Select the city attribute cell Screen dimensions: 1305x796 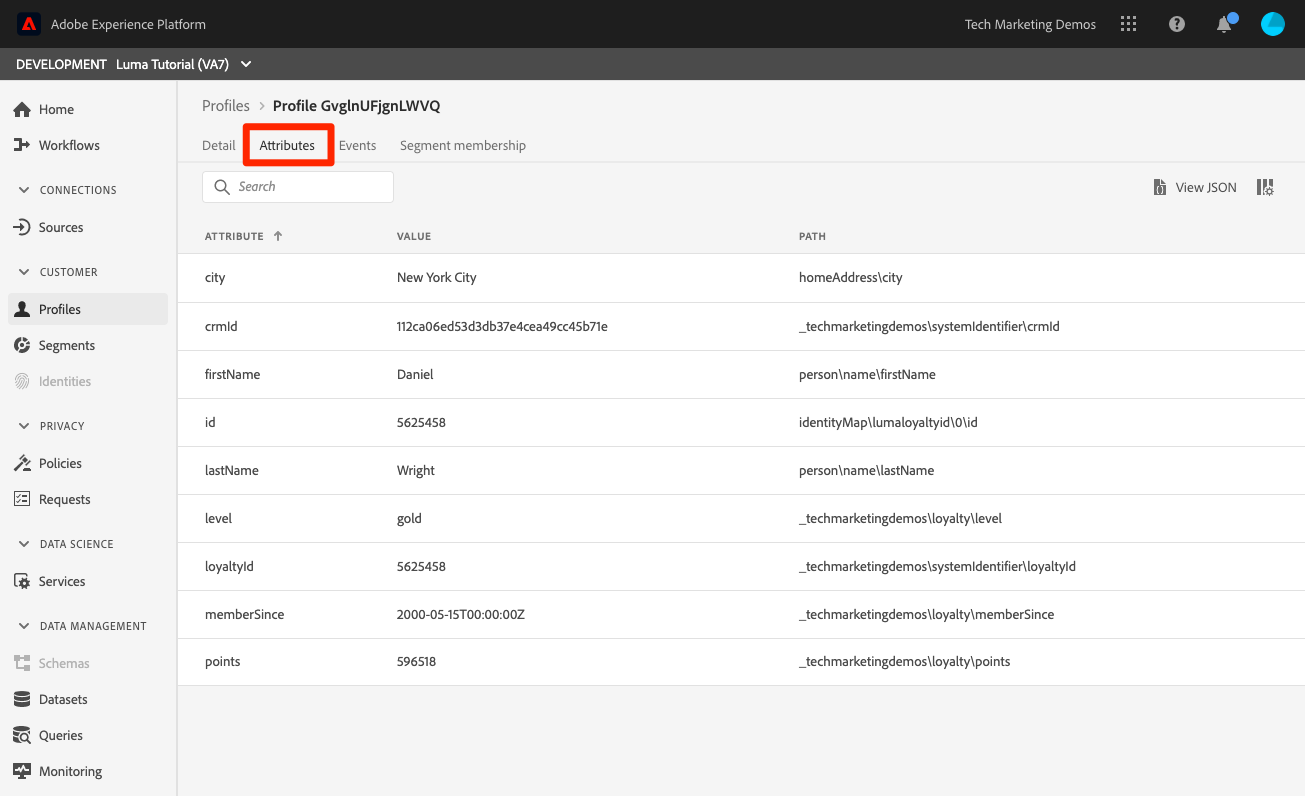pos(215,278)
